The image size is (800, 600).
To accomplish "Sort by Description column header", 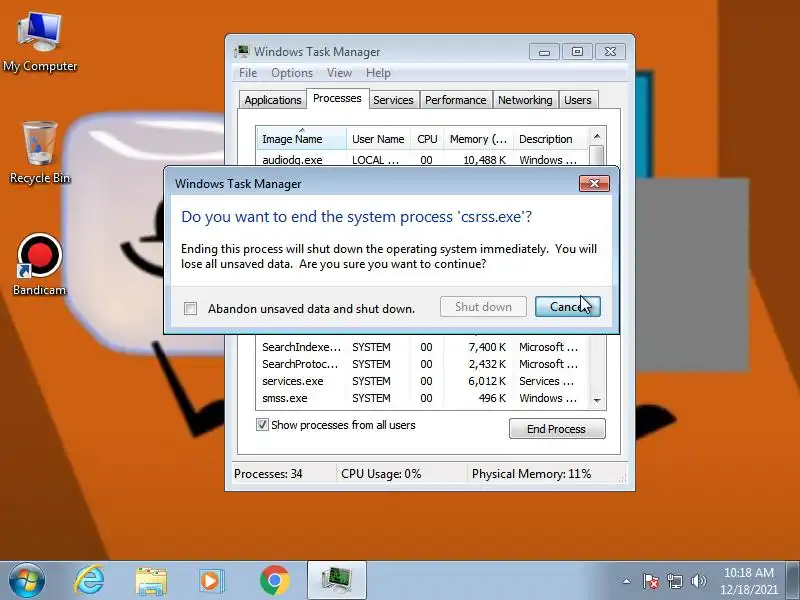I will (551, 139).
